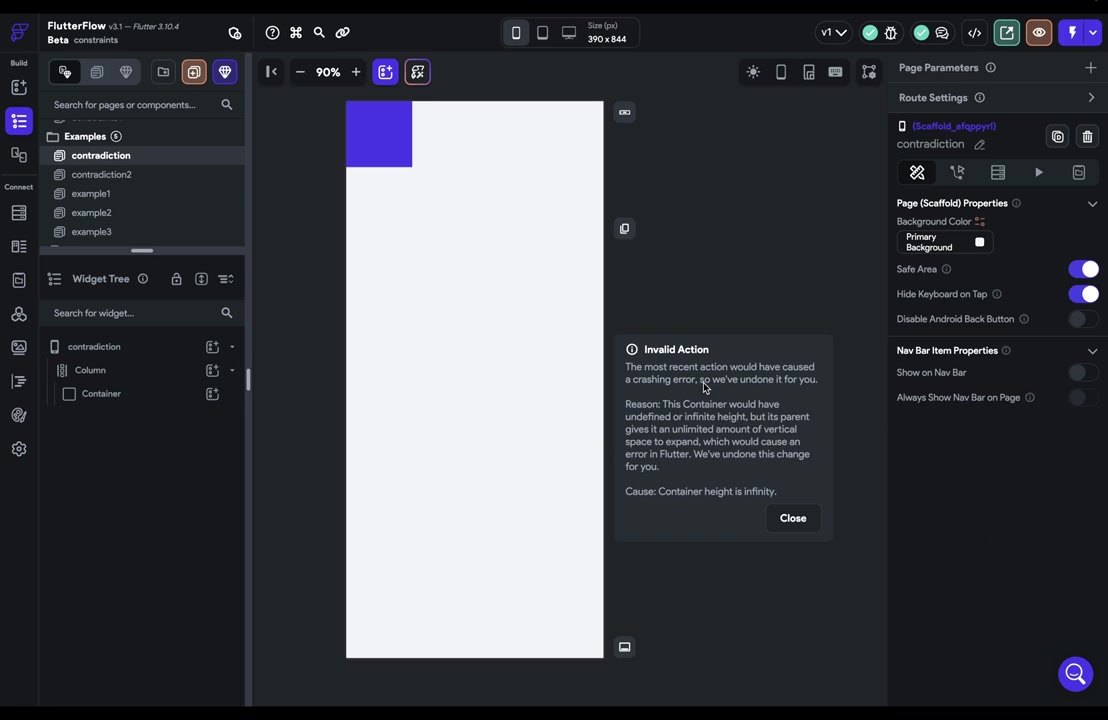This screenshot has height=720, width=1108.
Task: Open example1 page
Action: click(90, 194)
